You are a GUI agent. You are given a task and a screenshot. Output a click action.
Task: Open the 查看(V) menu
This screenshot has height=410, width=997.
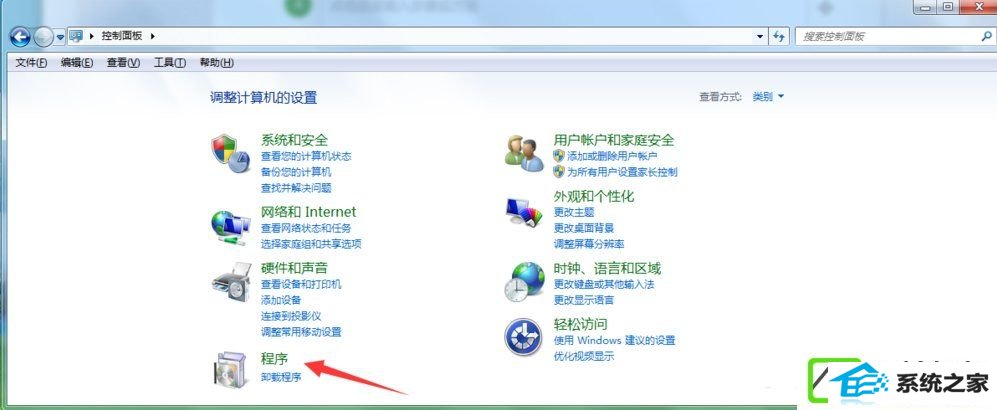pos(123,62)
